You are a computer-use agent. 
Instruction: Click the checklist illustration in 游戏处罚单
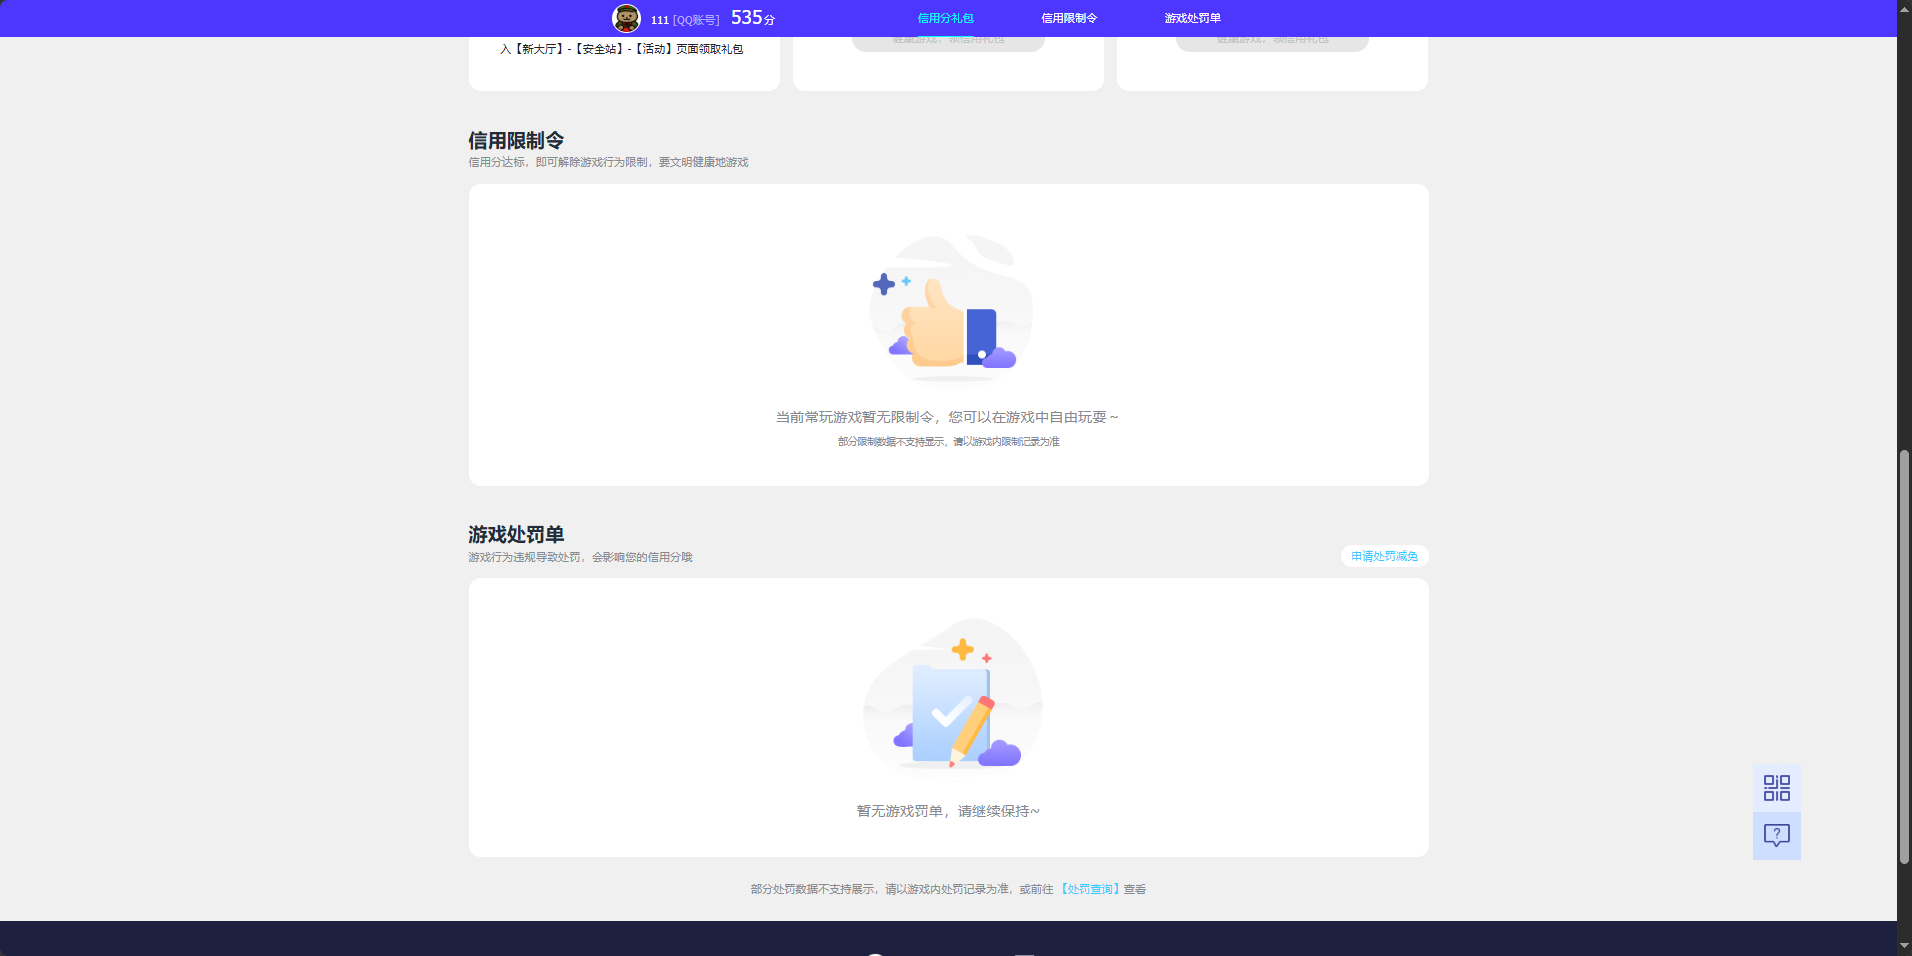pyautogui.click(x=951, y=696)
